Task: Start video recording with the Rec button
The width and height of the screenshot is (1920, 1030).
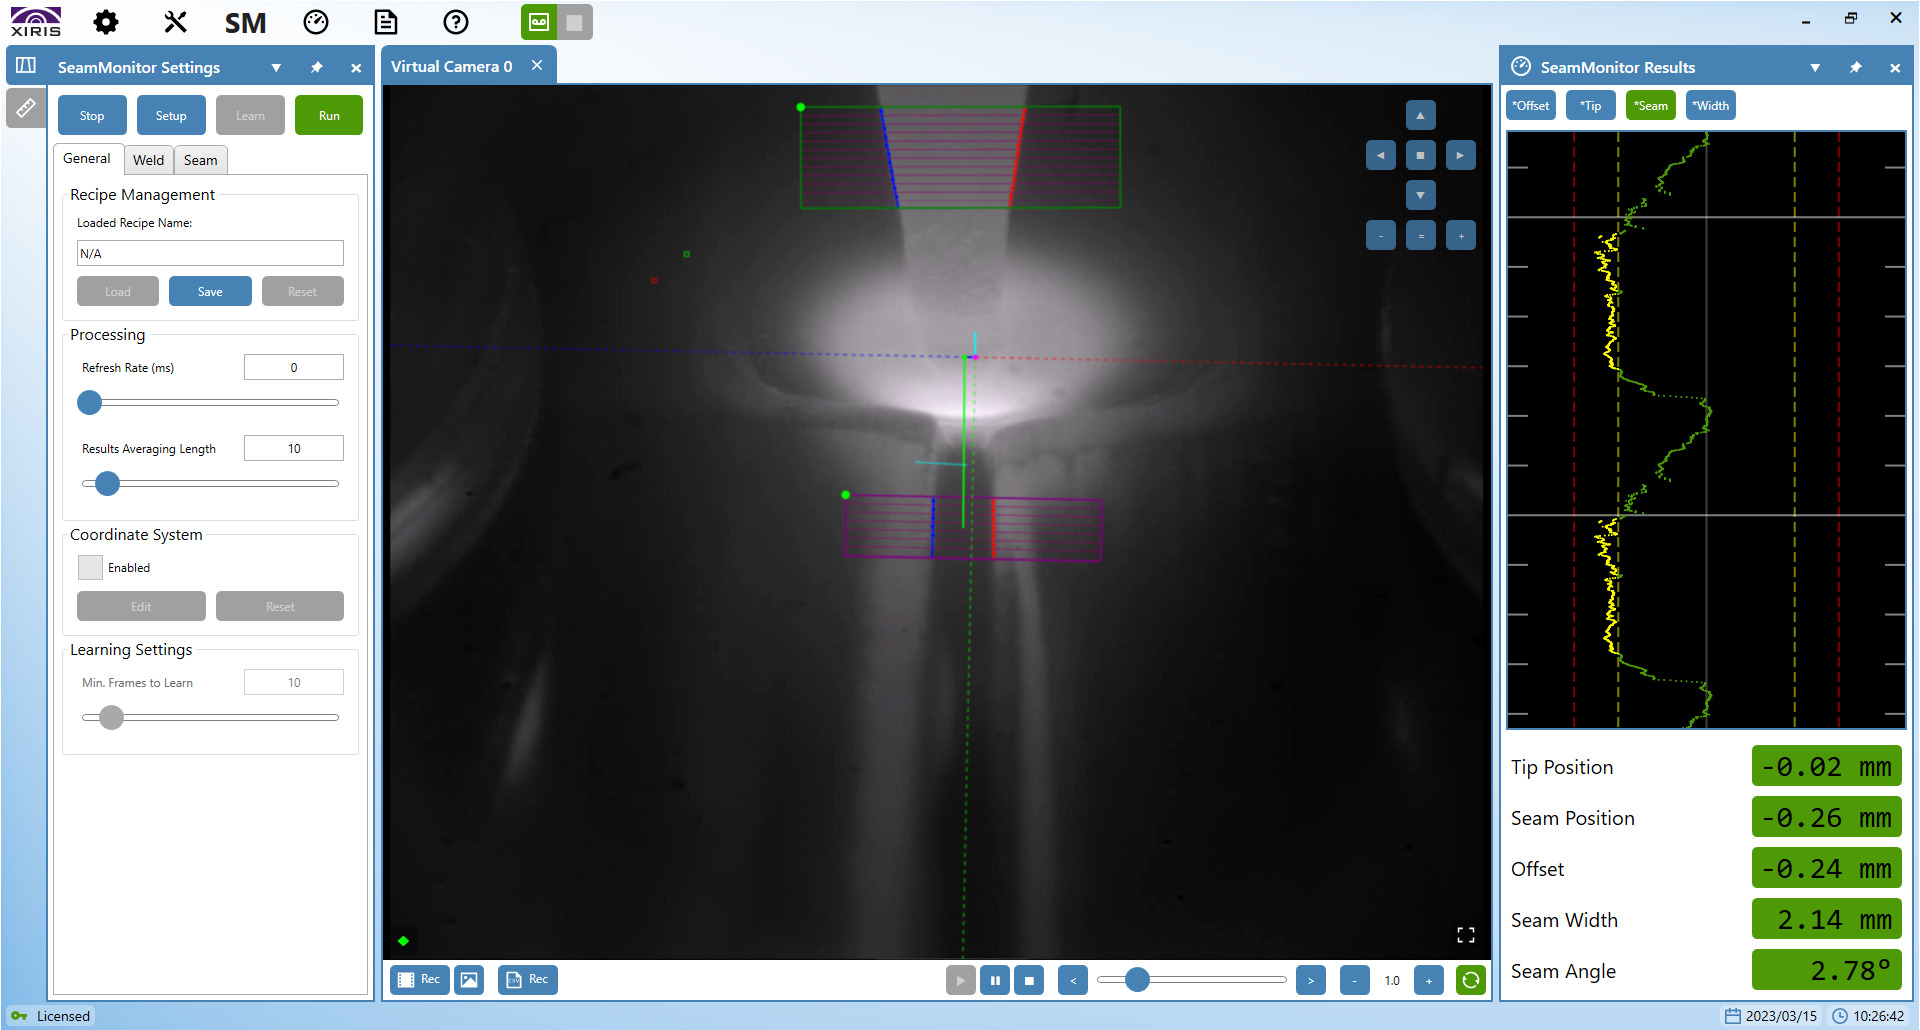Action: (419, 980)
